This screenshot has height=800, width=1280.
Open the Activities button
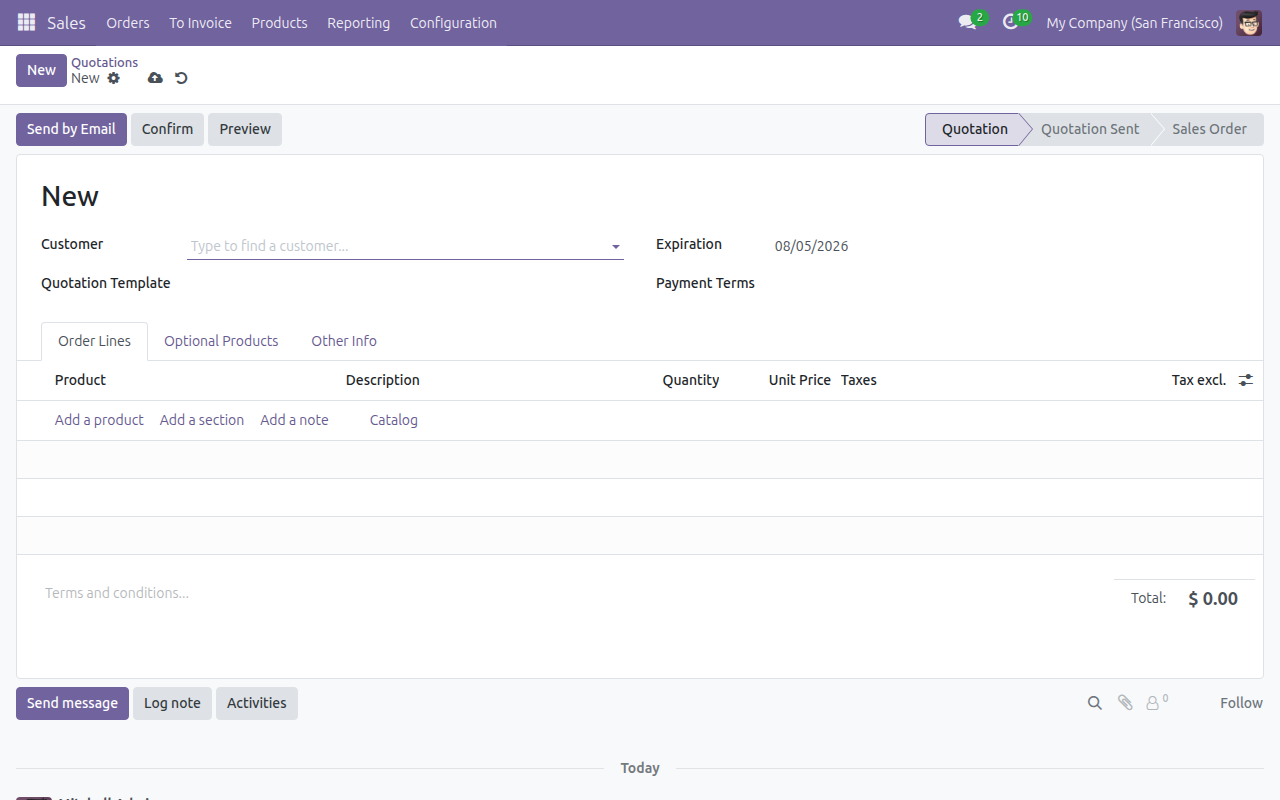pos(257,703)
